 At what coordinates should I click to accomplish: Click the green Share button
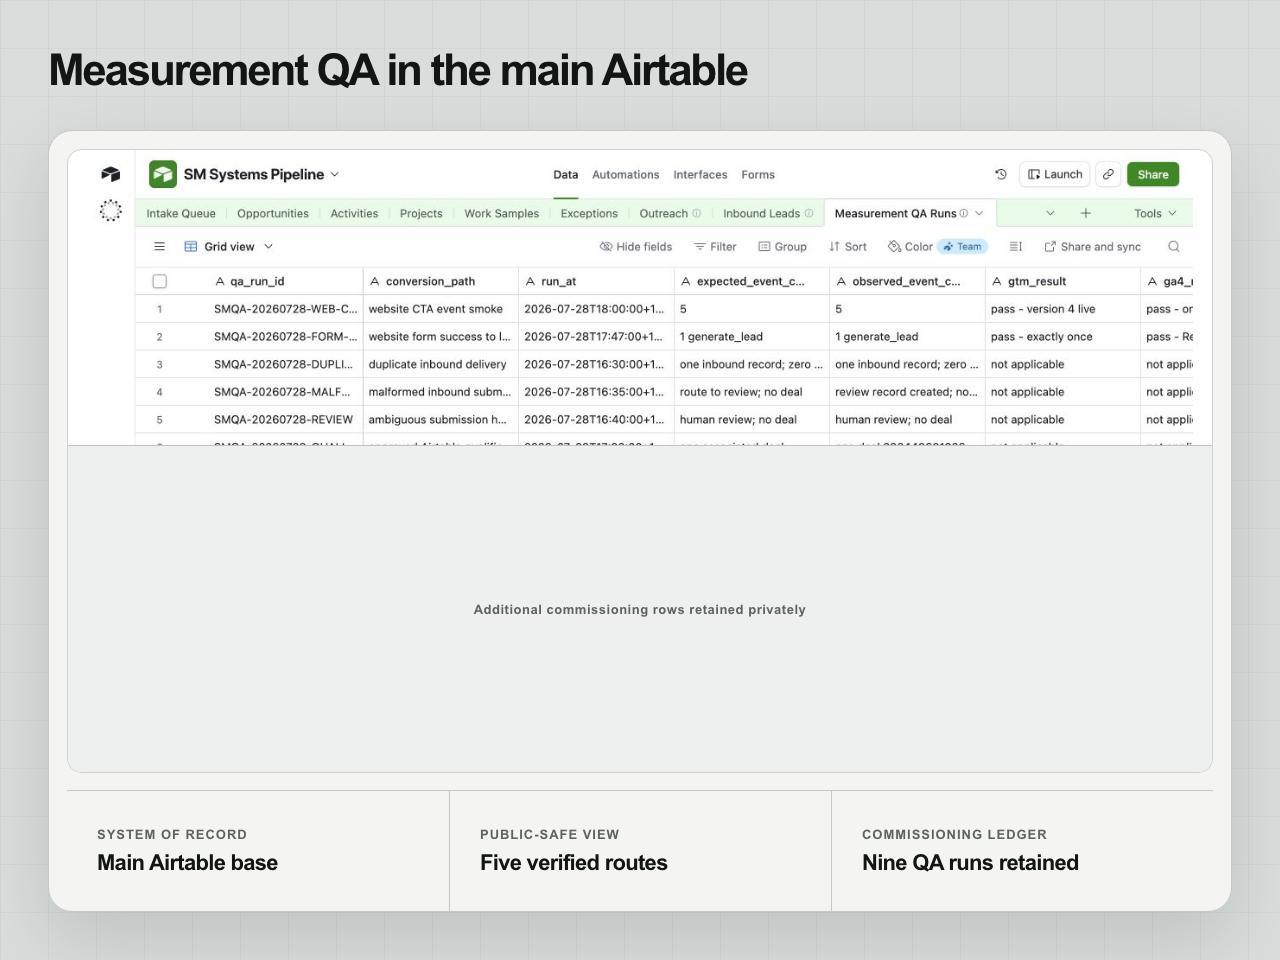1153,174
